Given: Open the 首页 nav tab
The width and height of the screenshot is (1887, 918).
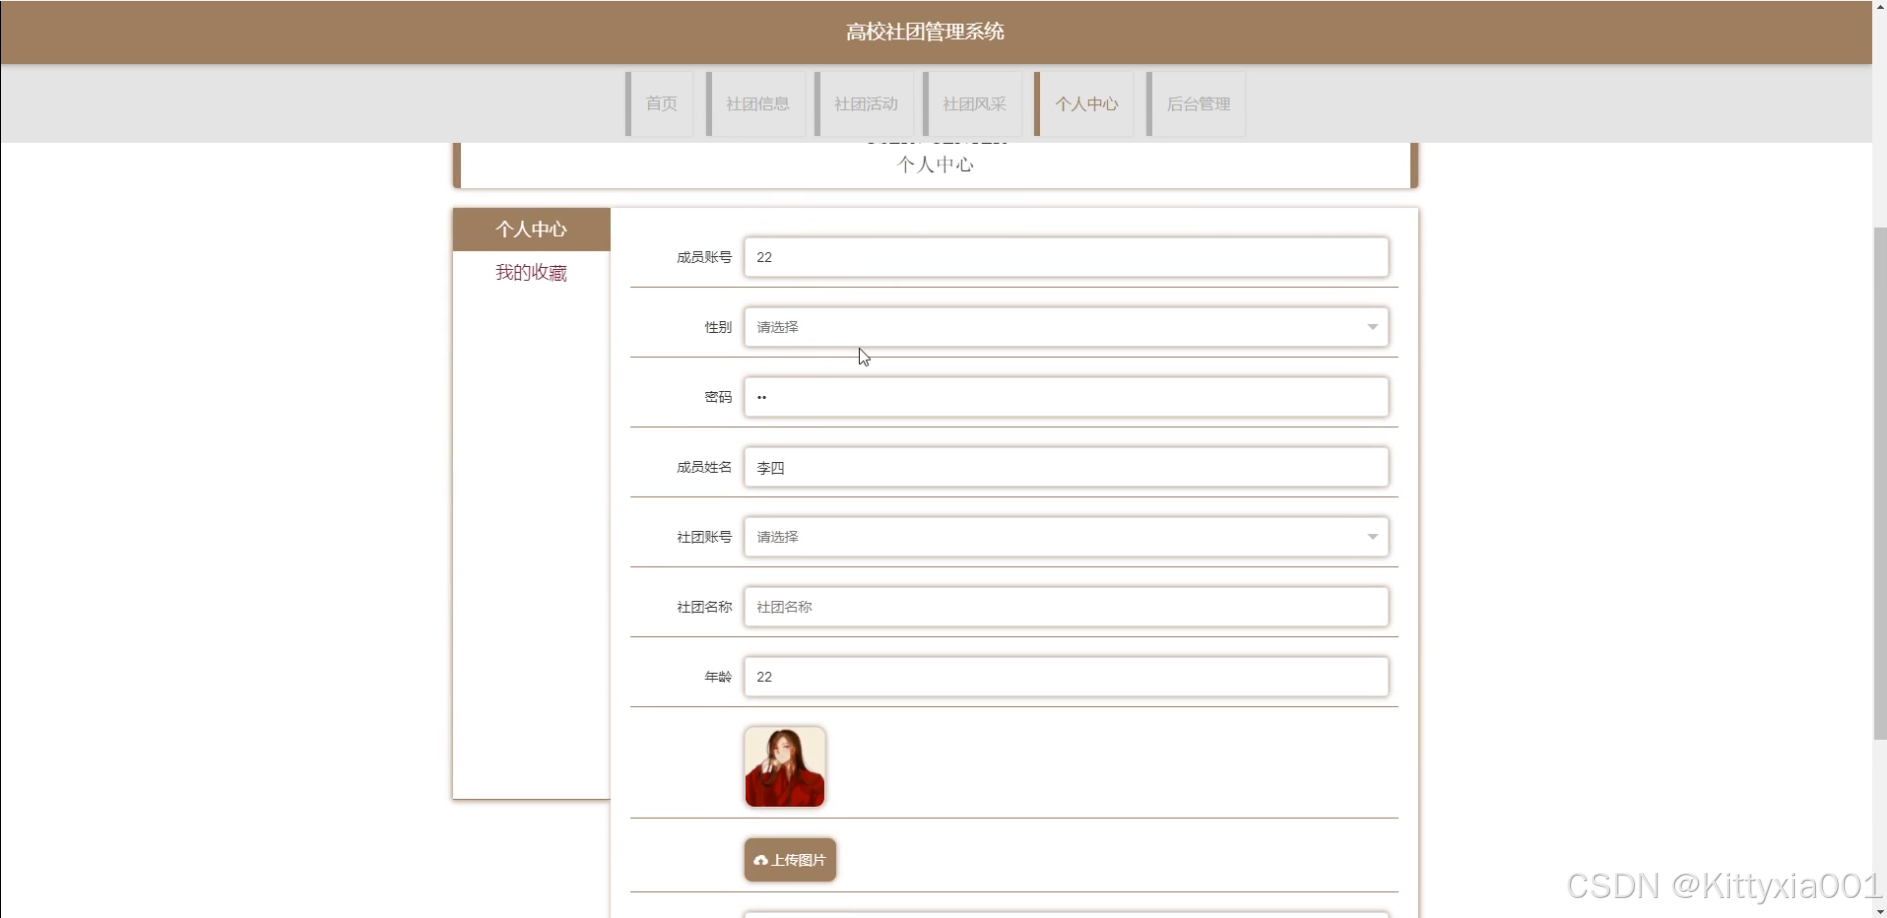Looking at the screenshot, I should pos(660,104).
